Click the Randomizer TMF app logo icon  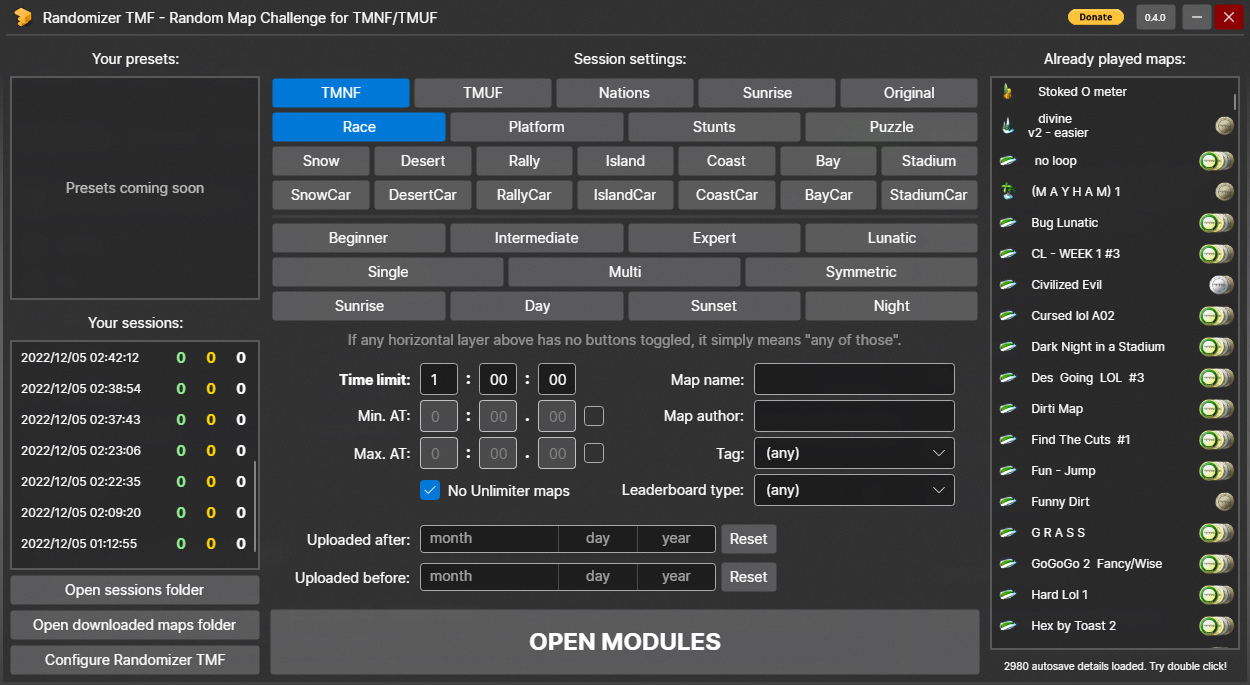point(21,17)
